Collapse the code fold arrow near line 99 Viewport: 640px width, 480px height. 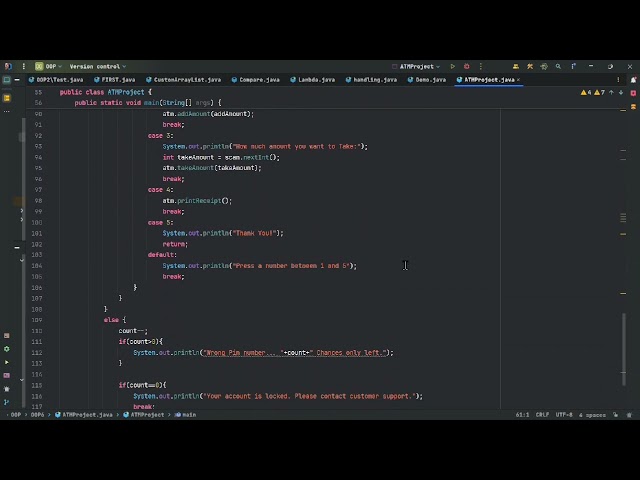[22, 211]
